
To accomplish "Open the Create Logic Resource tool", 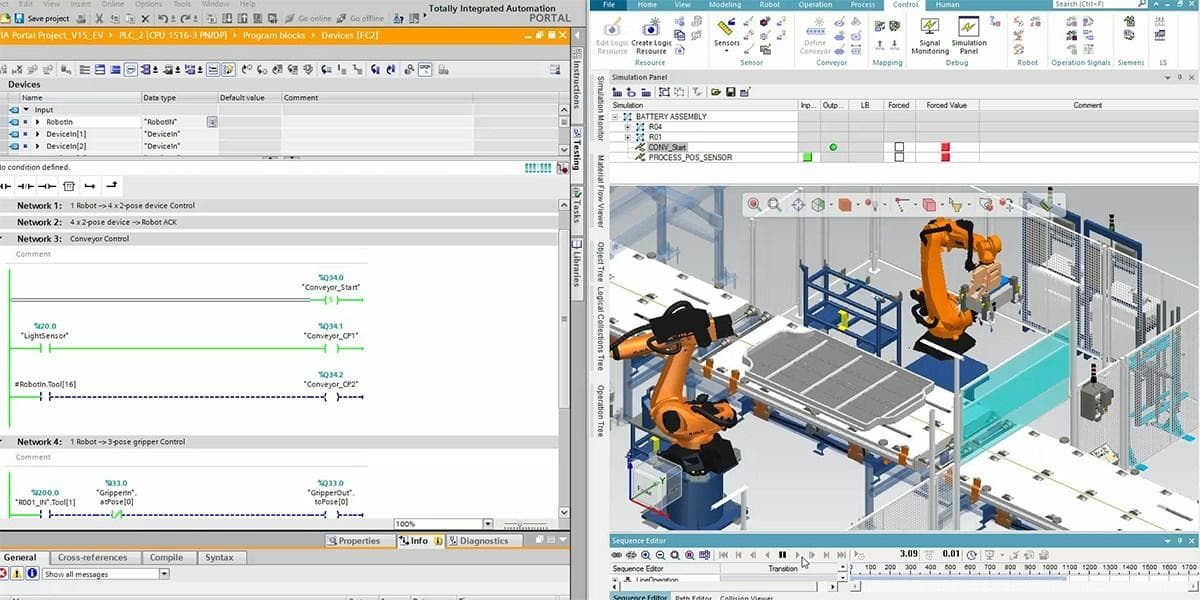I will (x=651, y=34).
